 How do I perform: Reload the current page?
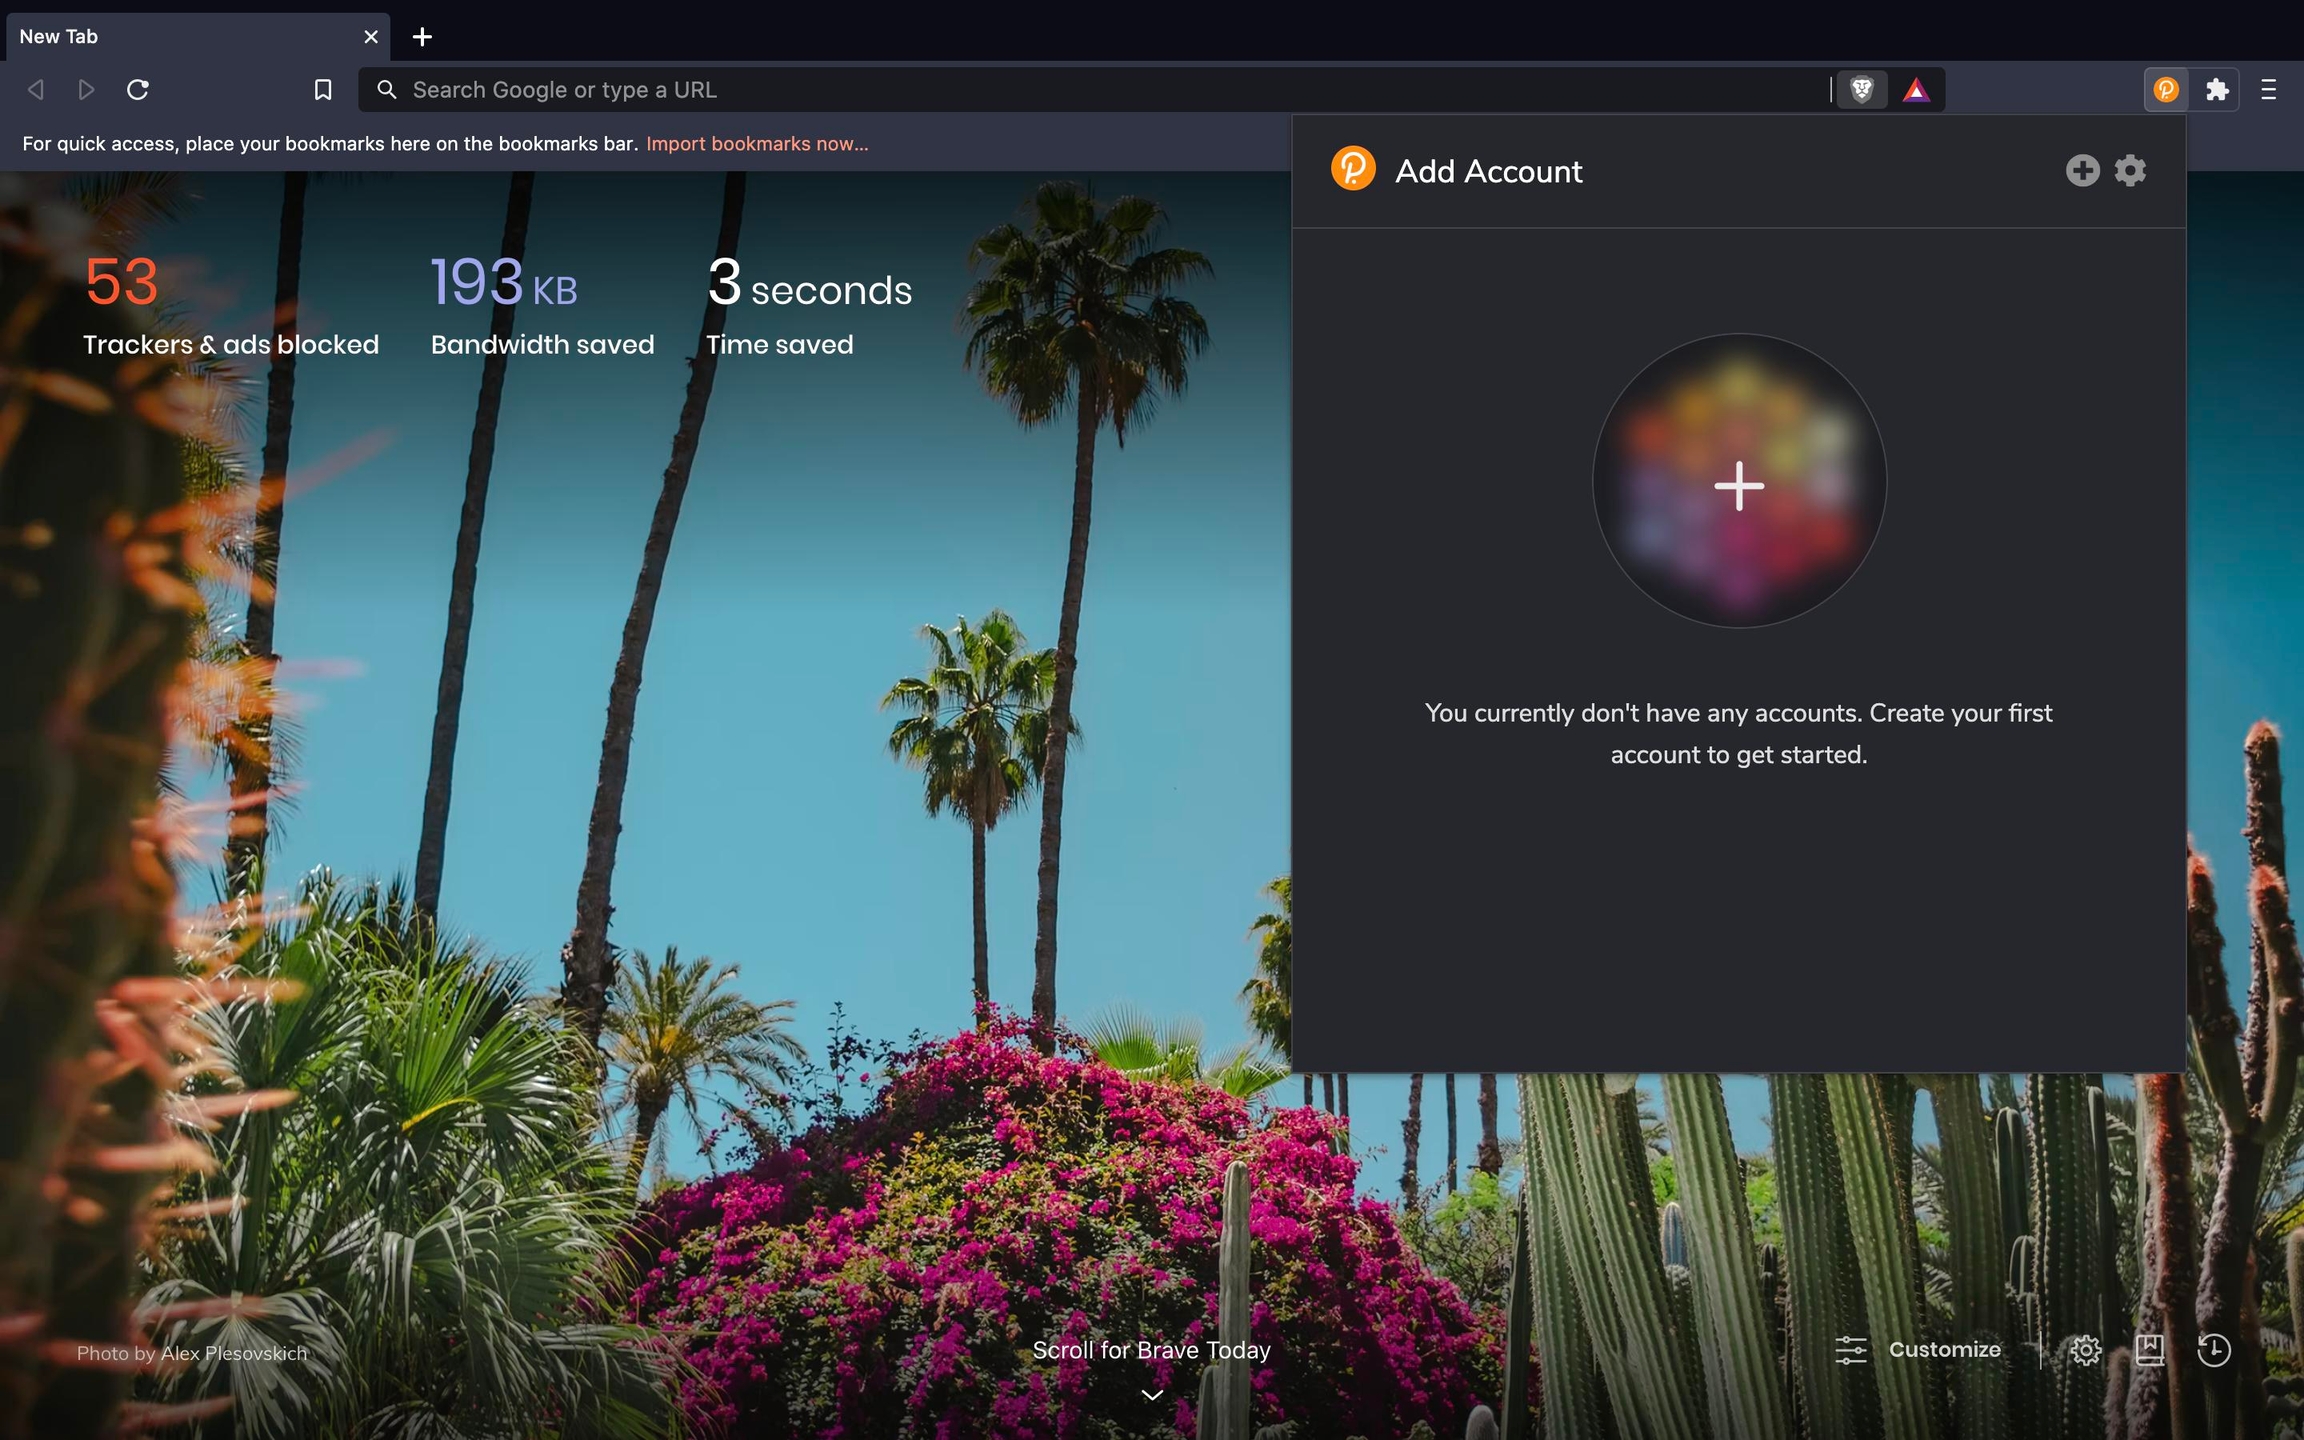[138, 90]
